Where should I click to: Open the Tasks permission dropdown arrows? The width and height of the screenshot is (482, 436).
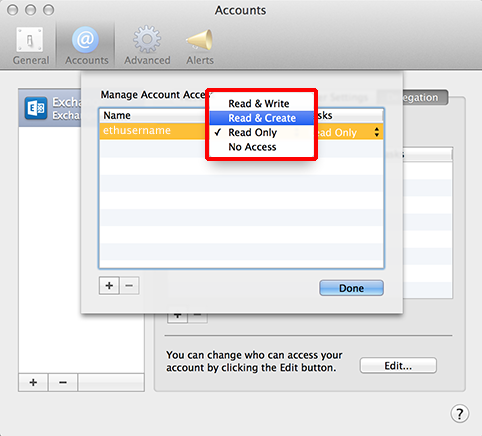tap(377, 132)
